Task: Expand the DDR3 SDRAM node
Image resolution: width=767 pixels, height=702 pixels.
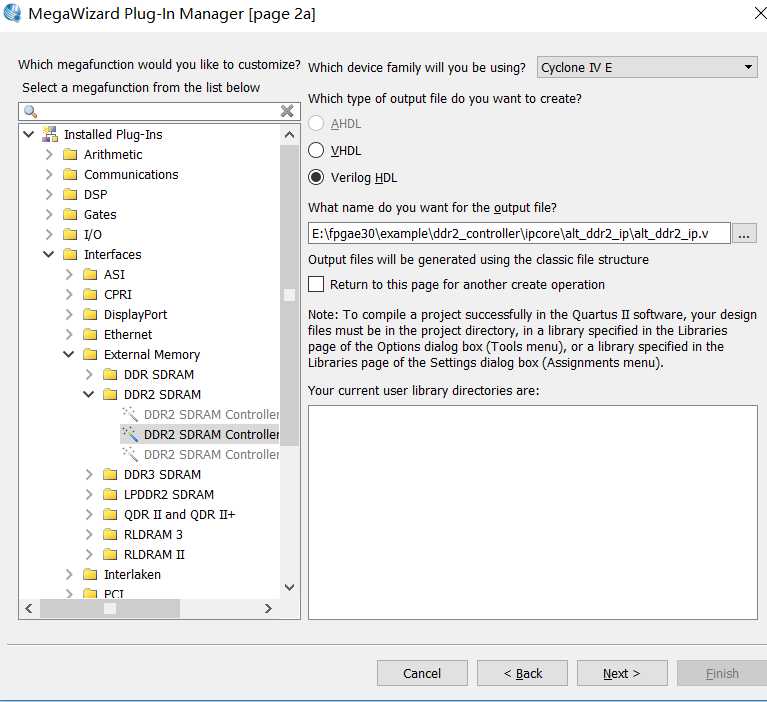Action: tap(89, 475)
